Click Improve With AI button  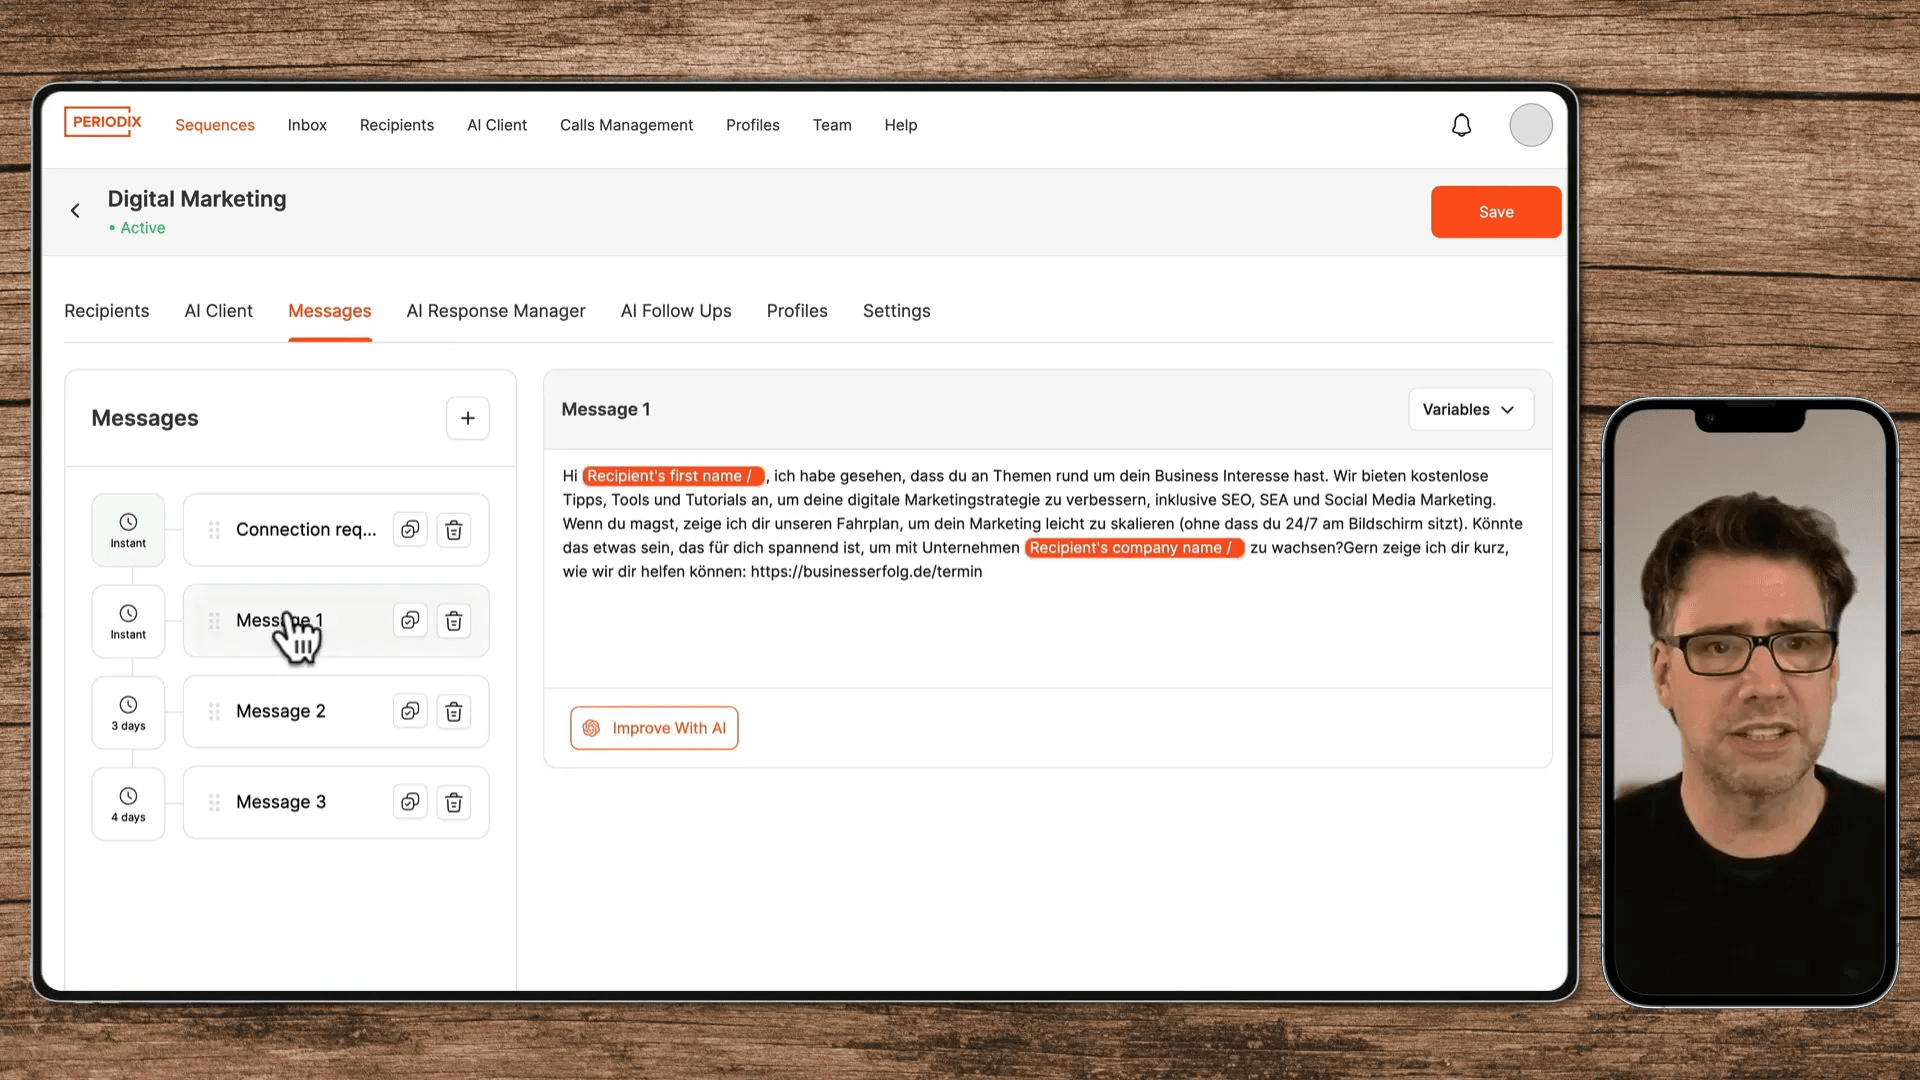coord(654,728)
